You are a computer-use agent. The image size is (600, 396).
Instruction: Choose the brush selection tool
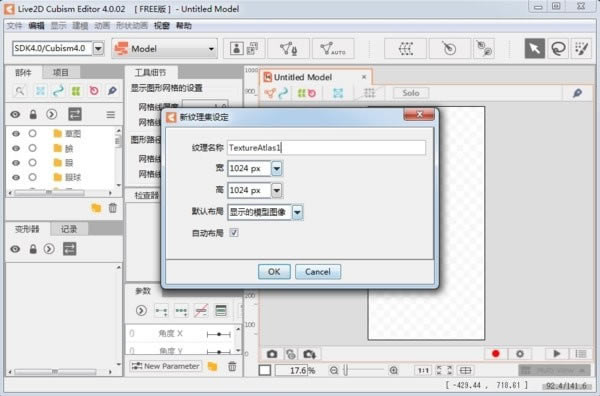coord(582,49)
